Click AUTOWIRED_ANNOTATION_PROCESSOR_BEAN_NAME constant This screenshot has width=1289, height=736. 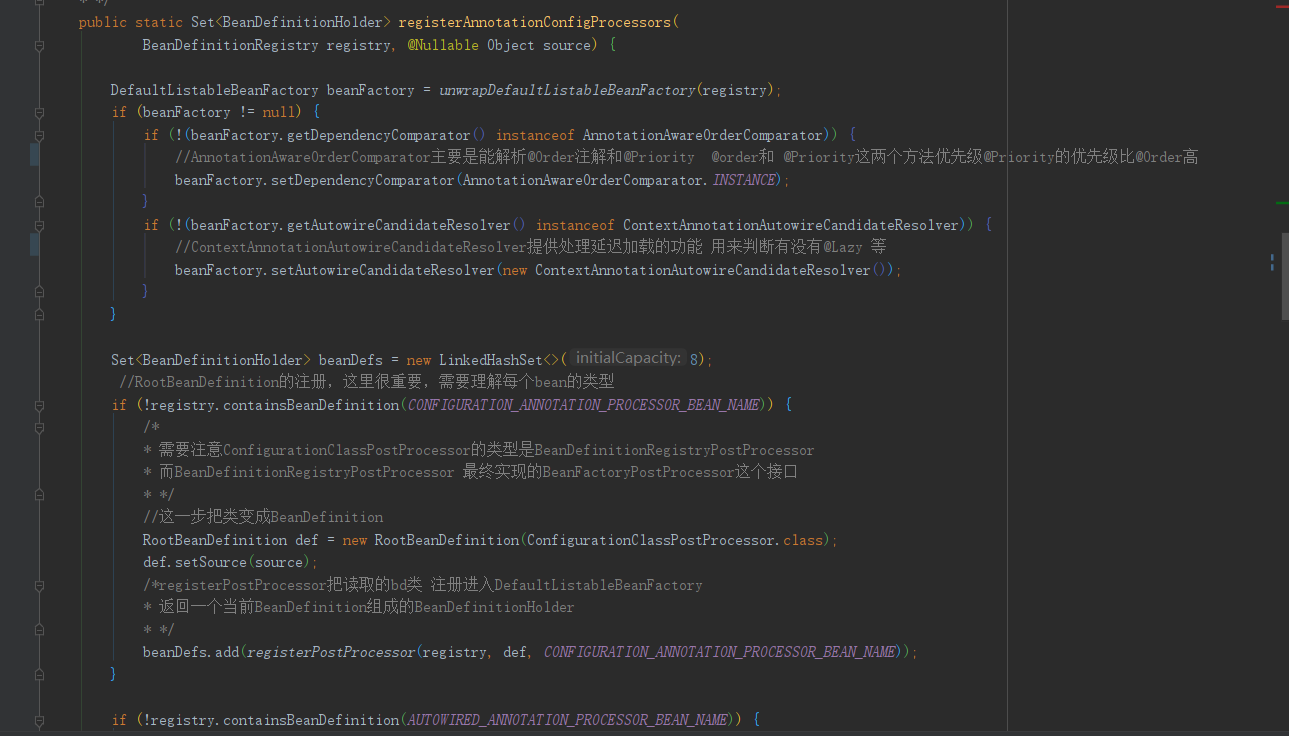tap(568, 720)
